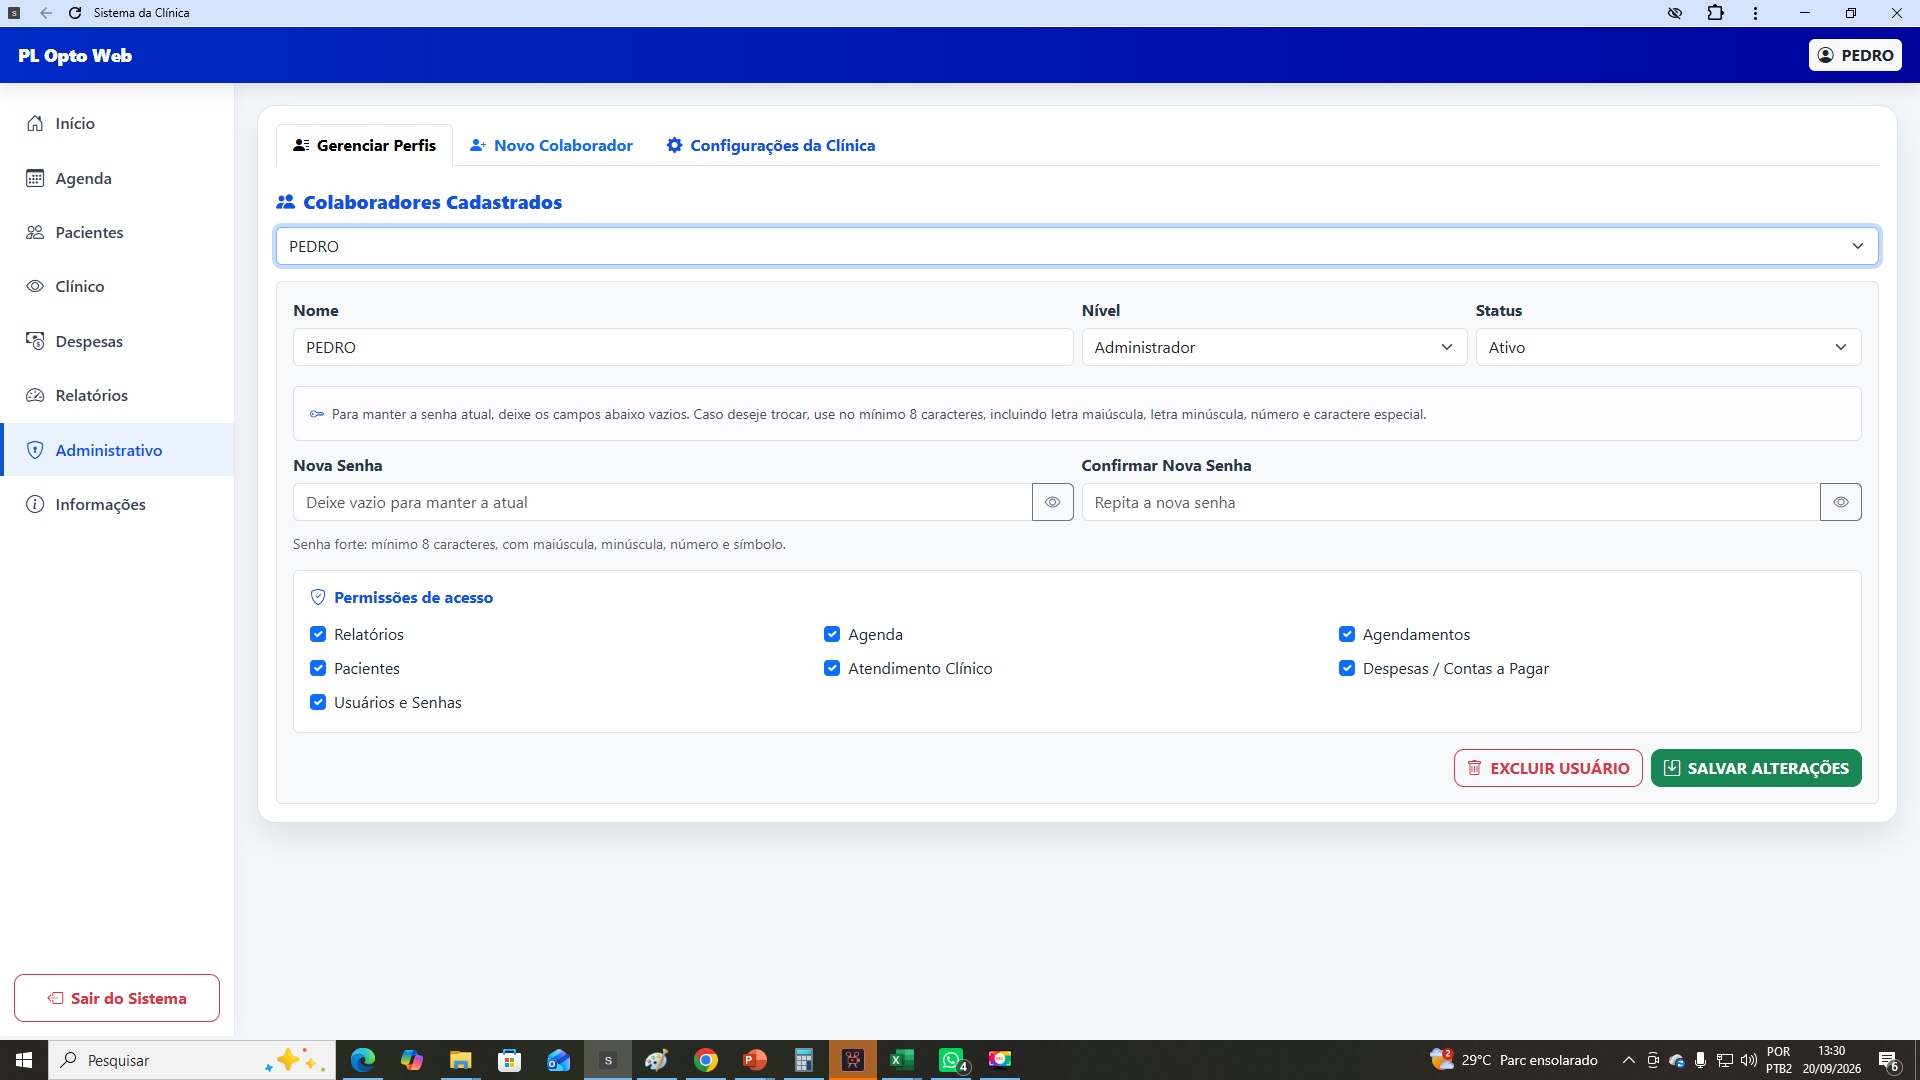
Task: Open the extensions puzzle icon
Action: click(1716, 13)
